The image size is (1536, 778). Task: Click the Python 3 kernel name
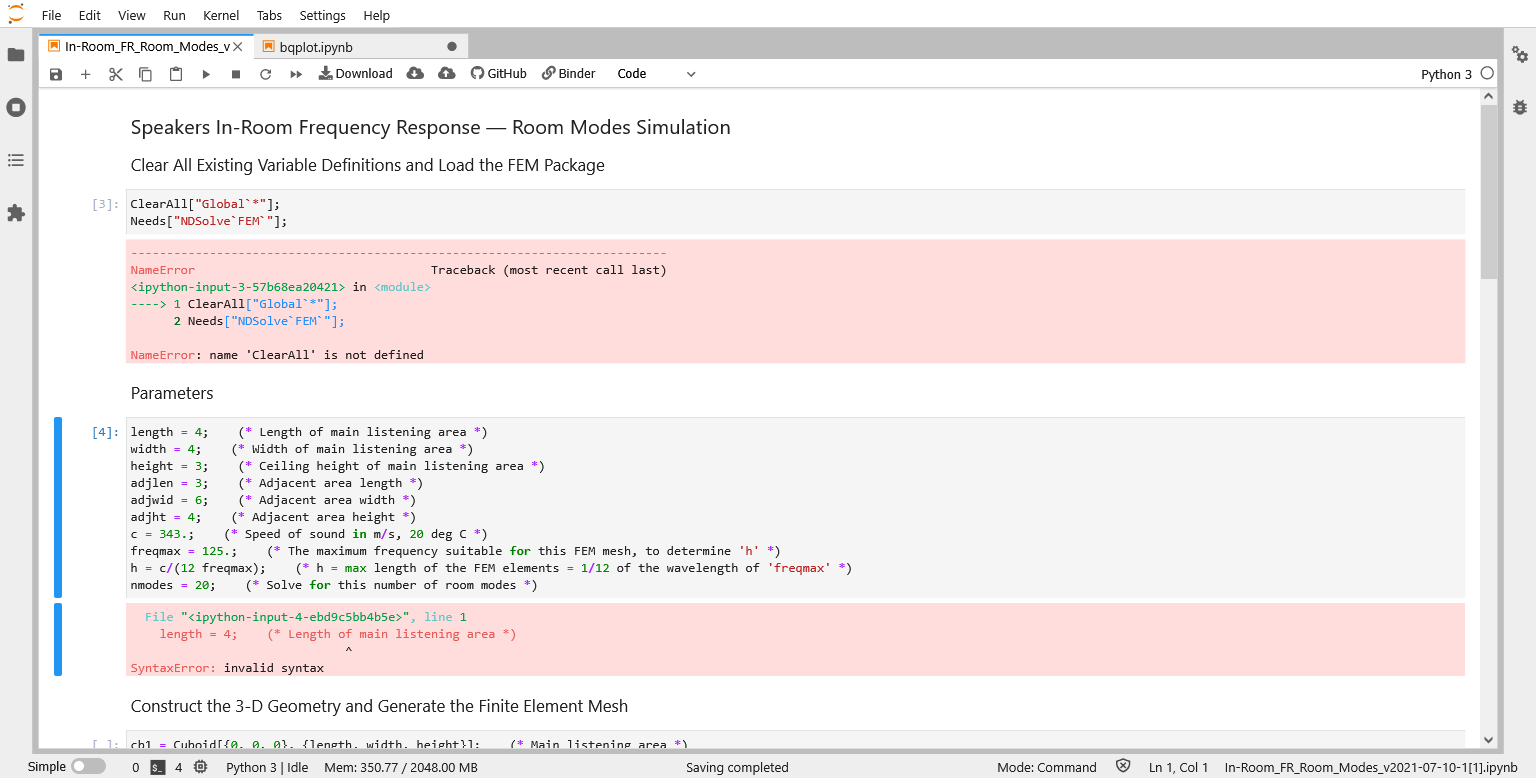[x=1446, y=74]
